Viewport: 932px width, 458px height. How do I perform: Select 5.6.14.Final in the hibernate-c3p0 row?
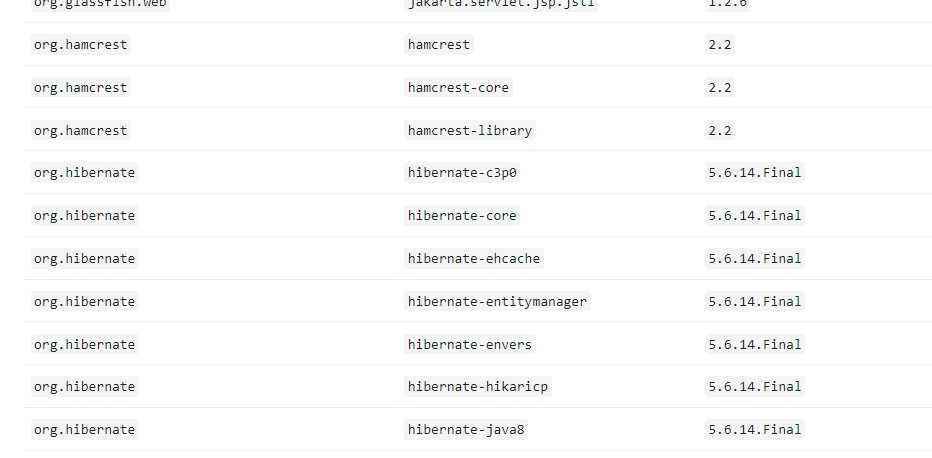pyautogui.click(x=755, y=173)
